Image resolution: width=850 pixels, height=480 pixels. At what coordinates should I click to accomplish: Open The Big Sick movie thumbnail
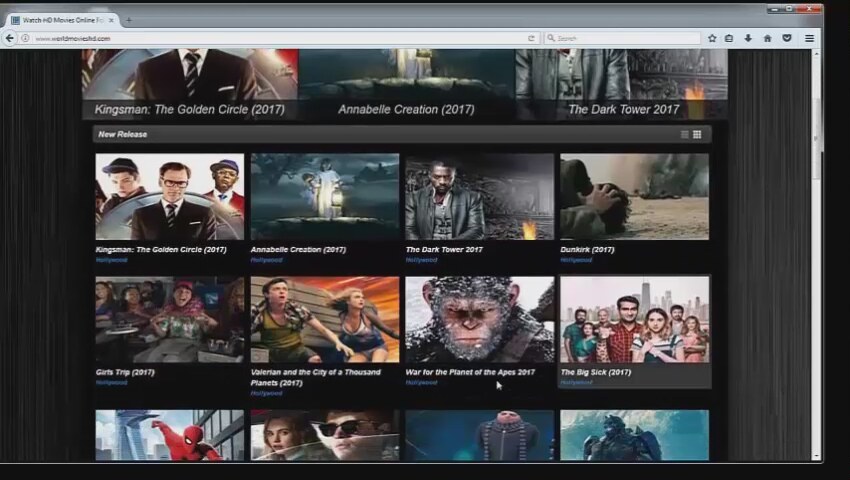(634, 319)
